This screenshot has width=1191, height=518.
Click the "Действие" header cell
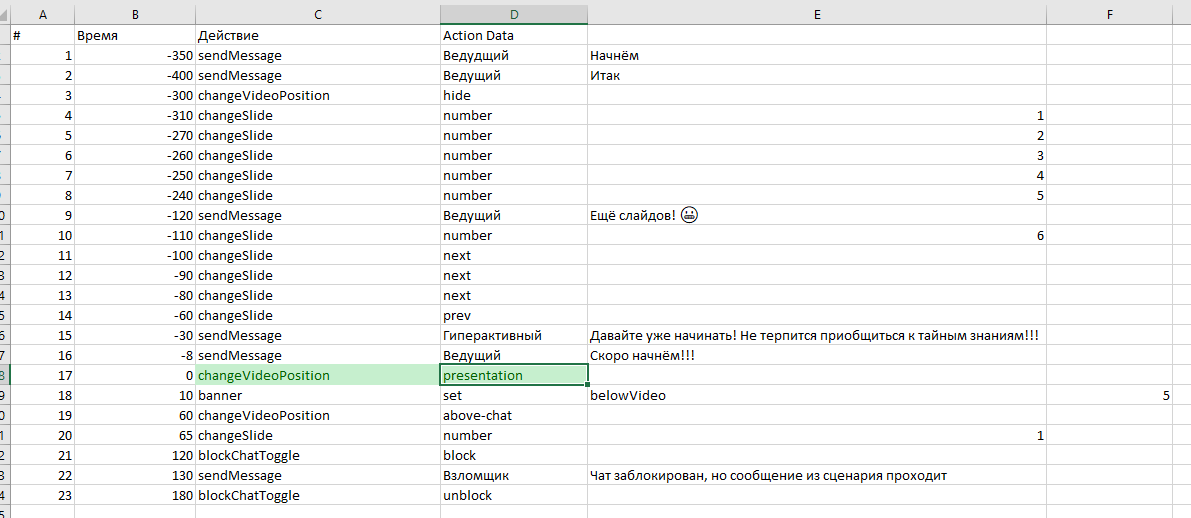317,36
